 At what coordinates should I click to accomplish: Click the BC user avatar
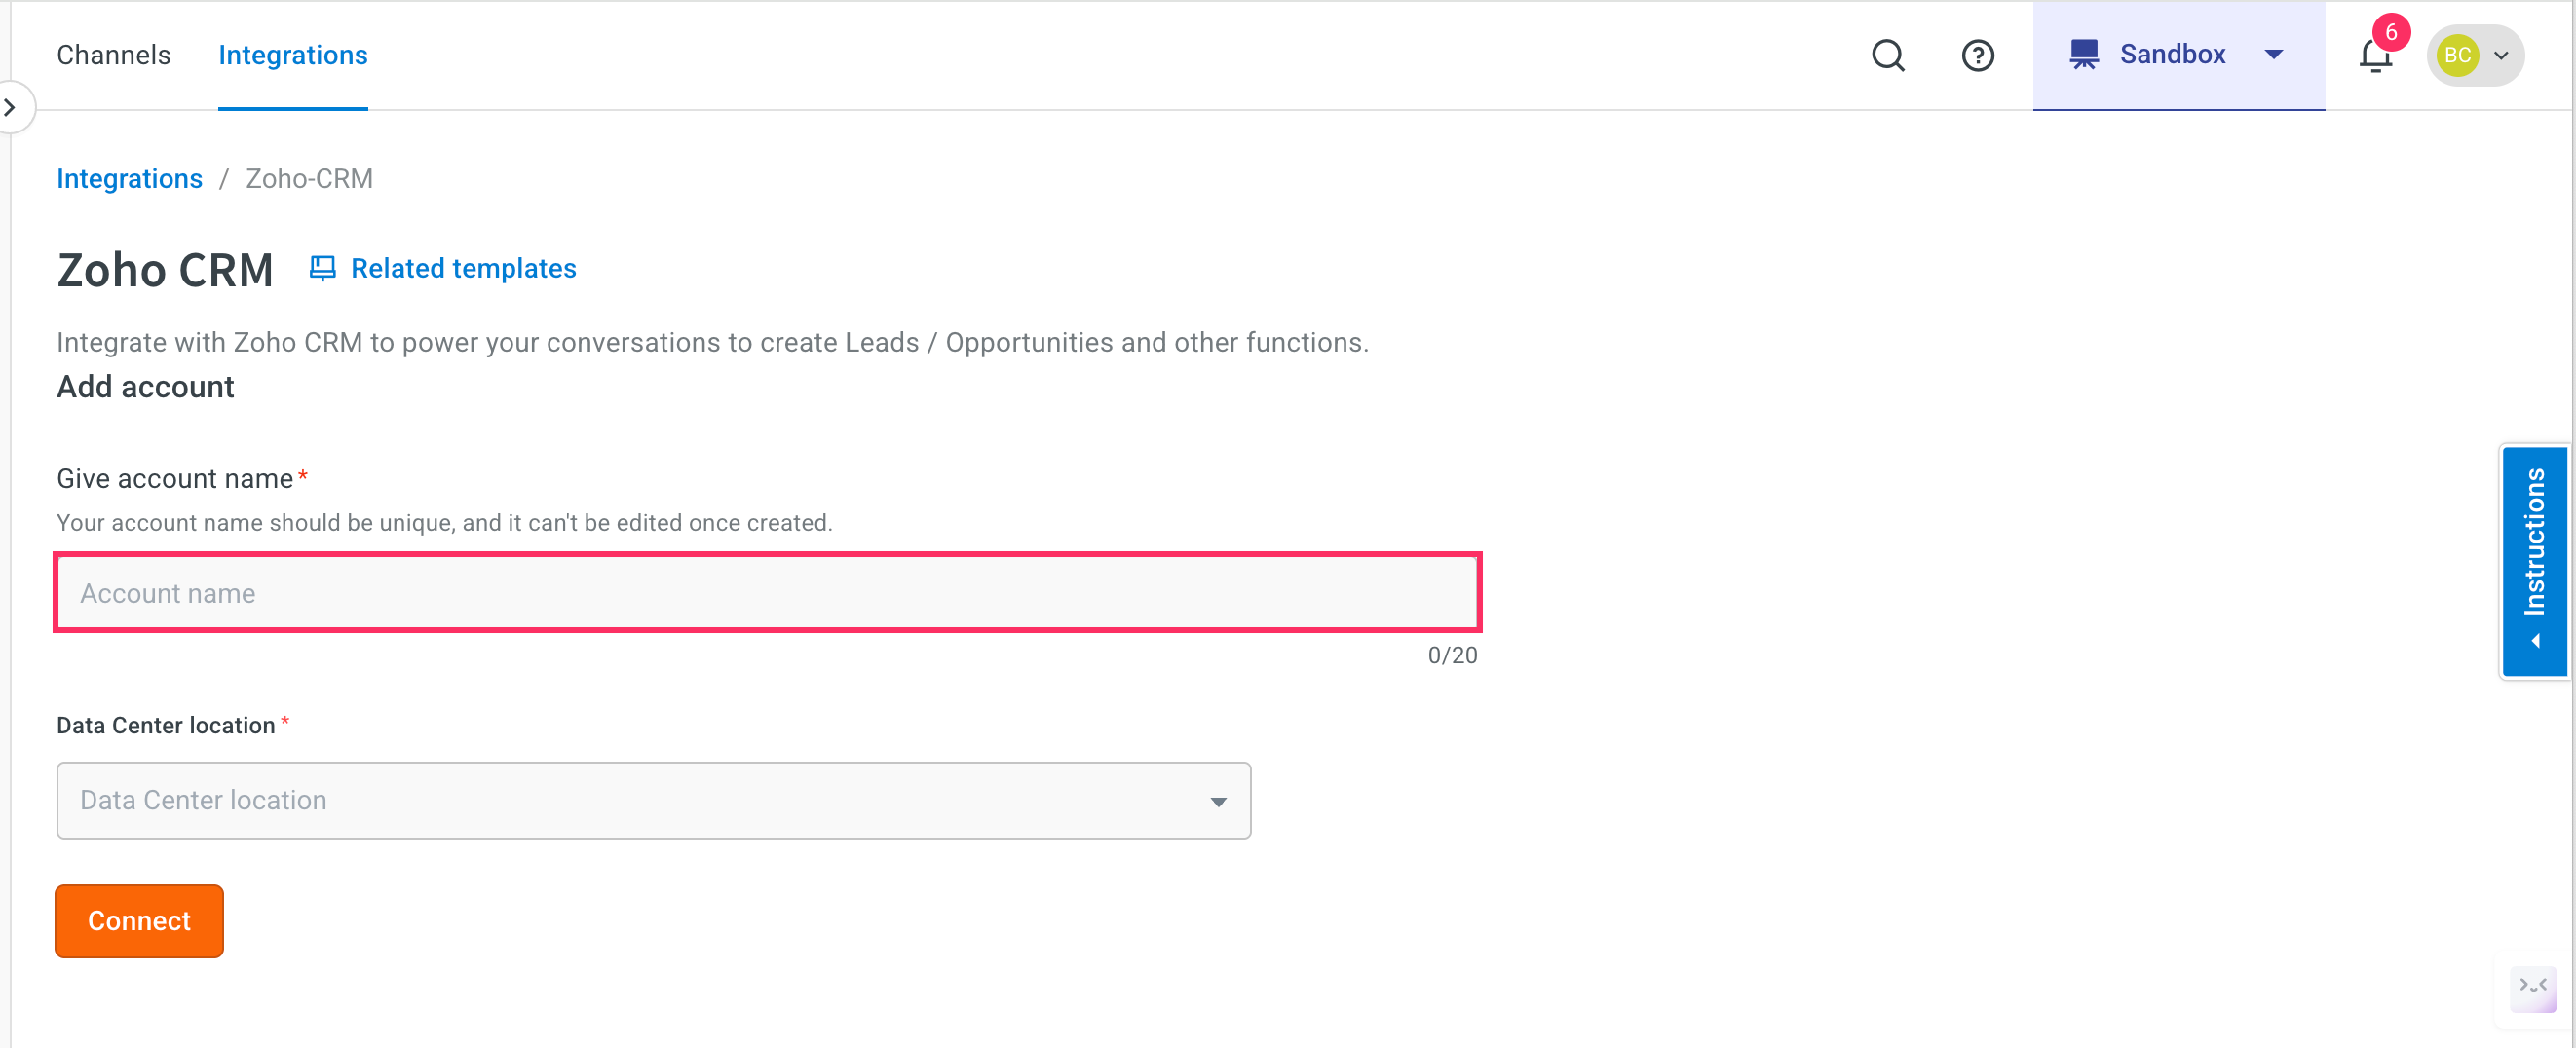click(2457, 55)
